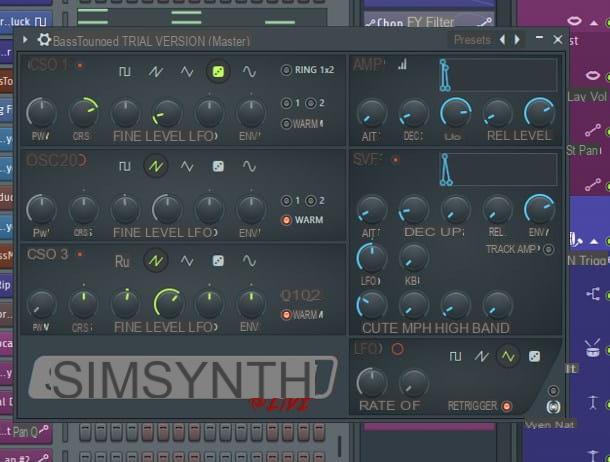Select triangle LFO waveform

point(508,356)
